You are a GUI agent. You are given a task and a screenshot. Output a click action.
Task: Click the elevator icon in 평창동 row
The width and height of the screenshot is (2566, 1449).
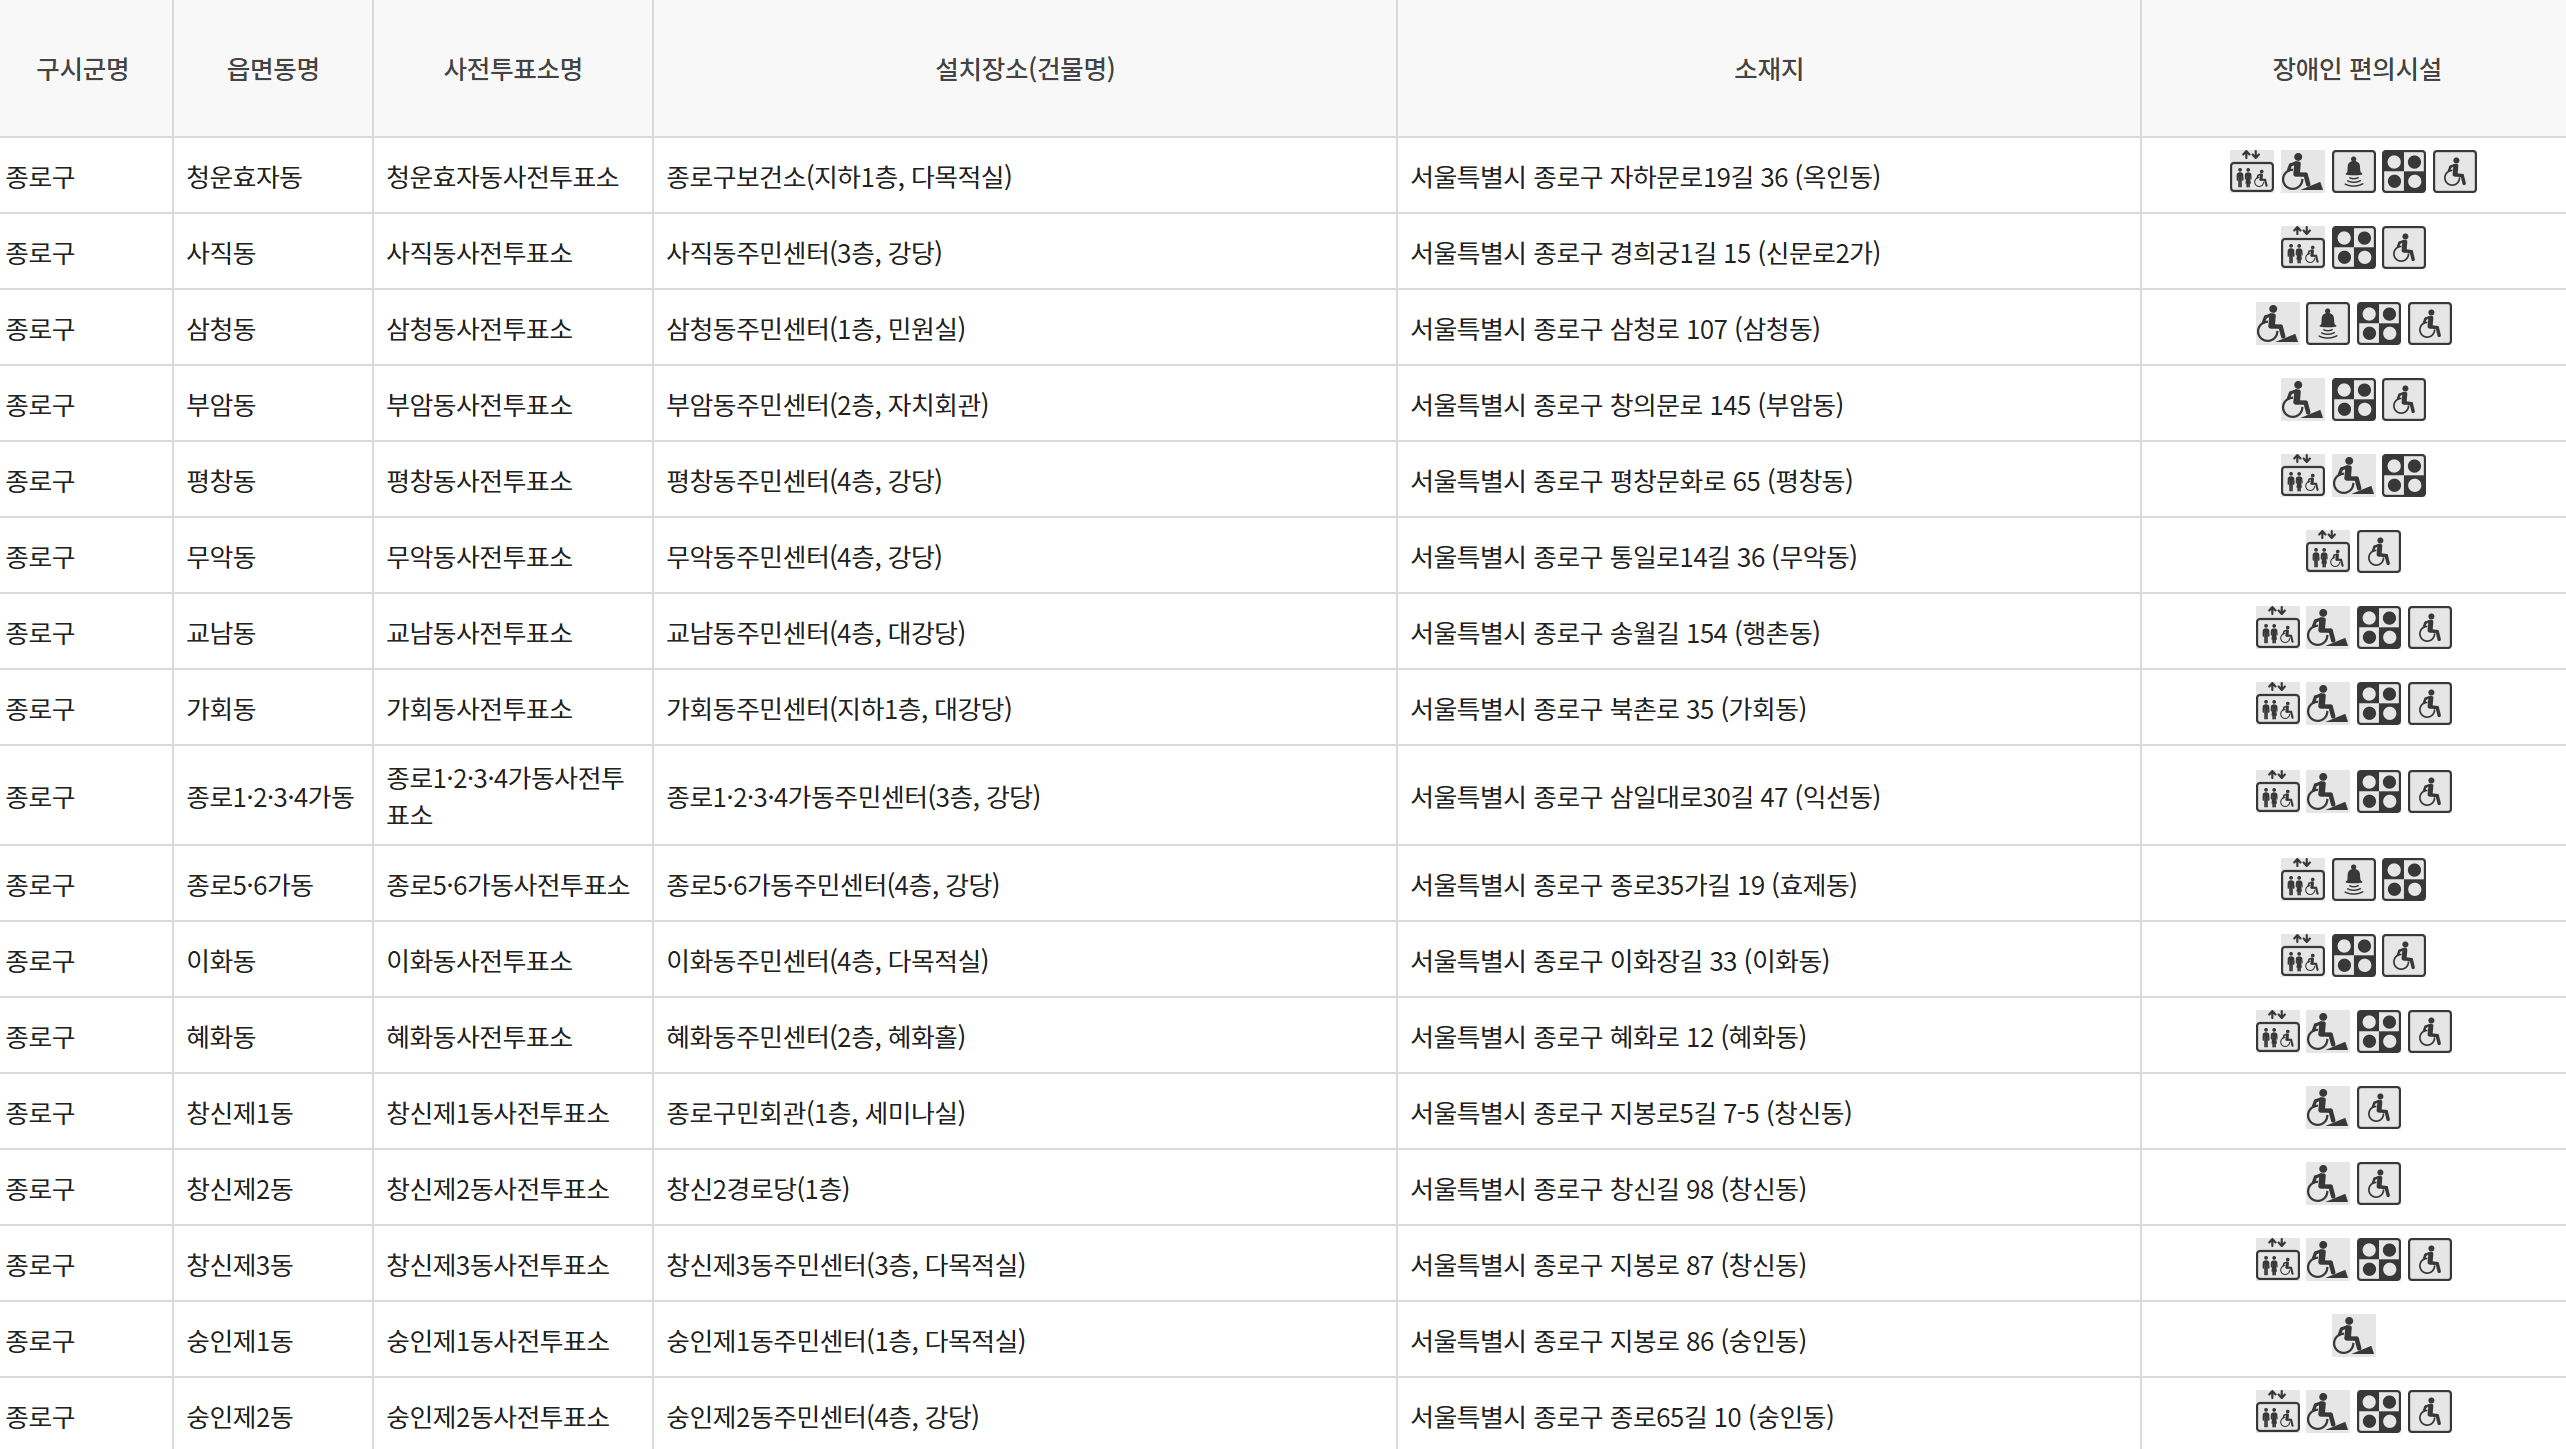tap(2302, 476)
